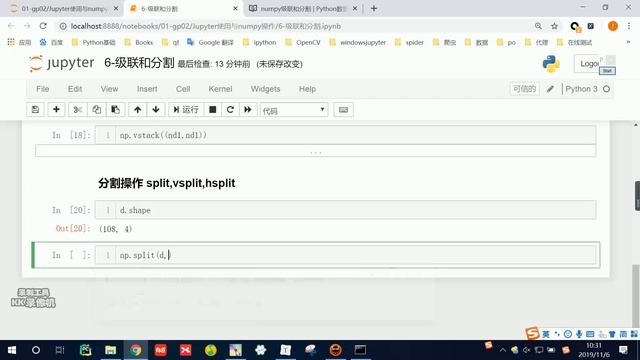
Task: Reload the page
Action: [43, 26]
